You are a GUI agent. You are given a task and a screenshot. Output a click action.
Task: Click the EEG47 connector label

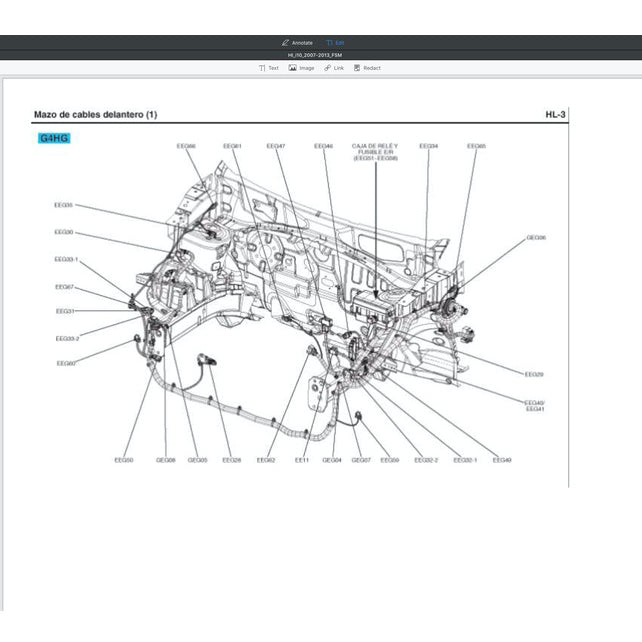(x=276, y=146)
